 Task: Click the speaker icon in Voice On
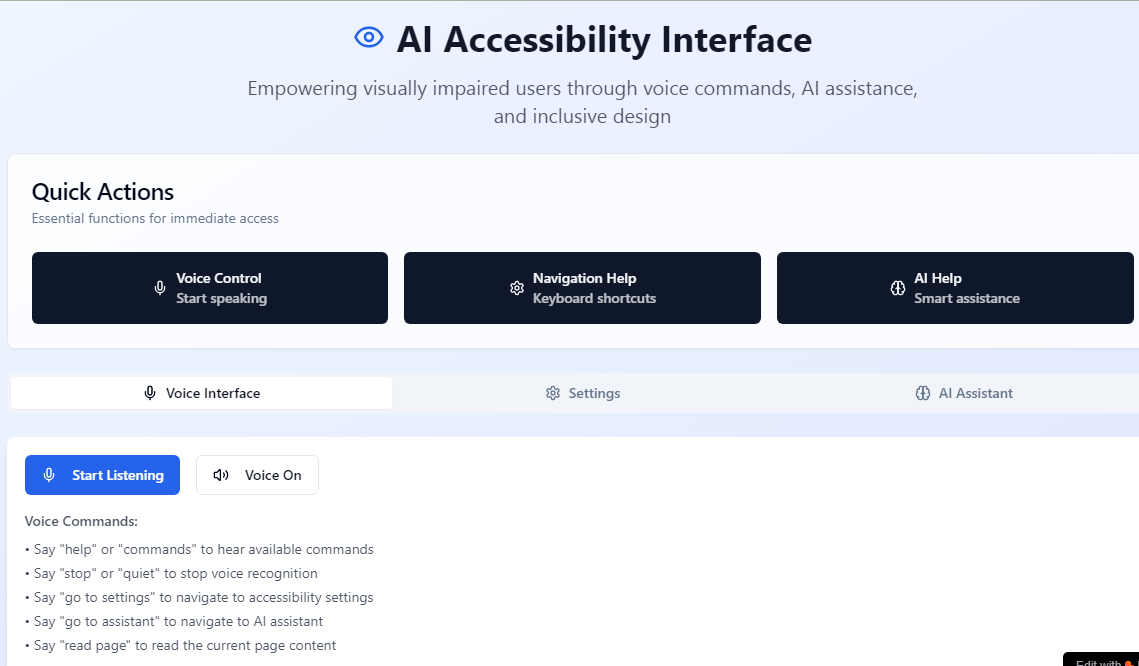(221, 475)
